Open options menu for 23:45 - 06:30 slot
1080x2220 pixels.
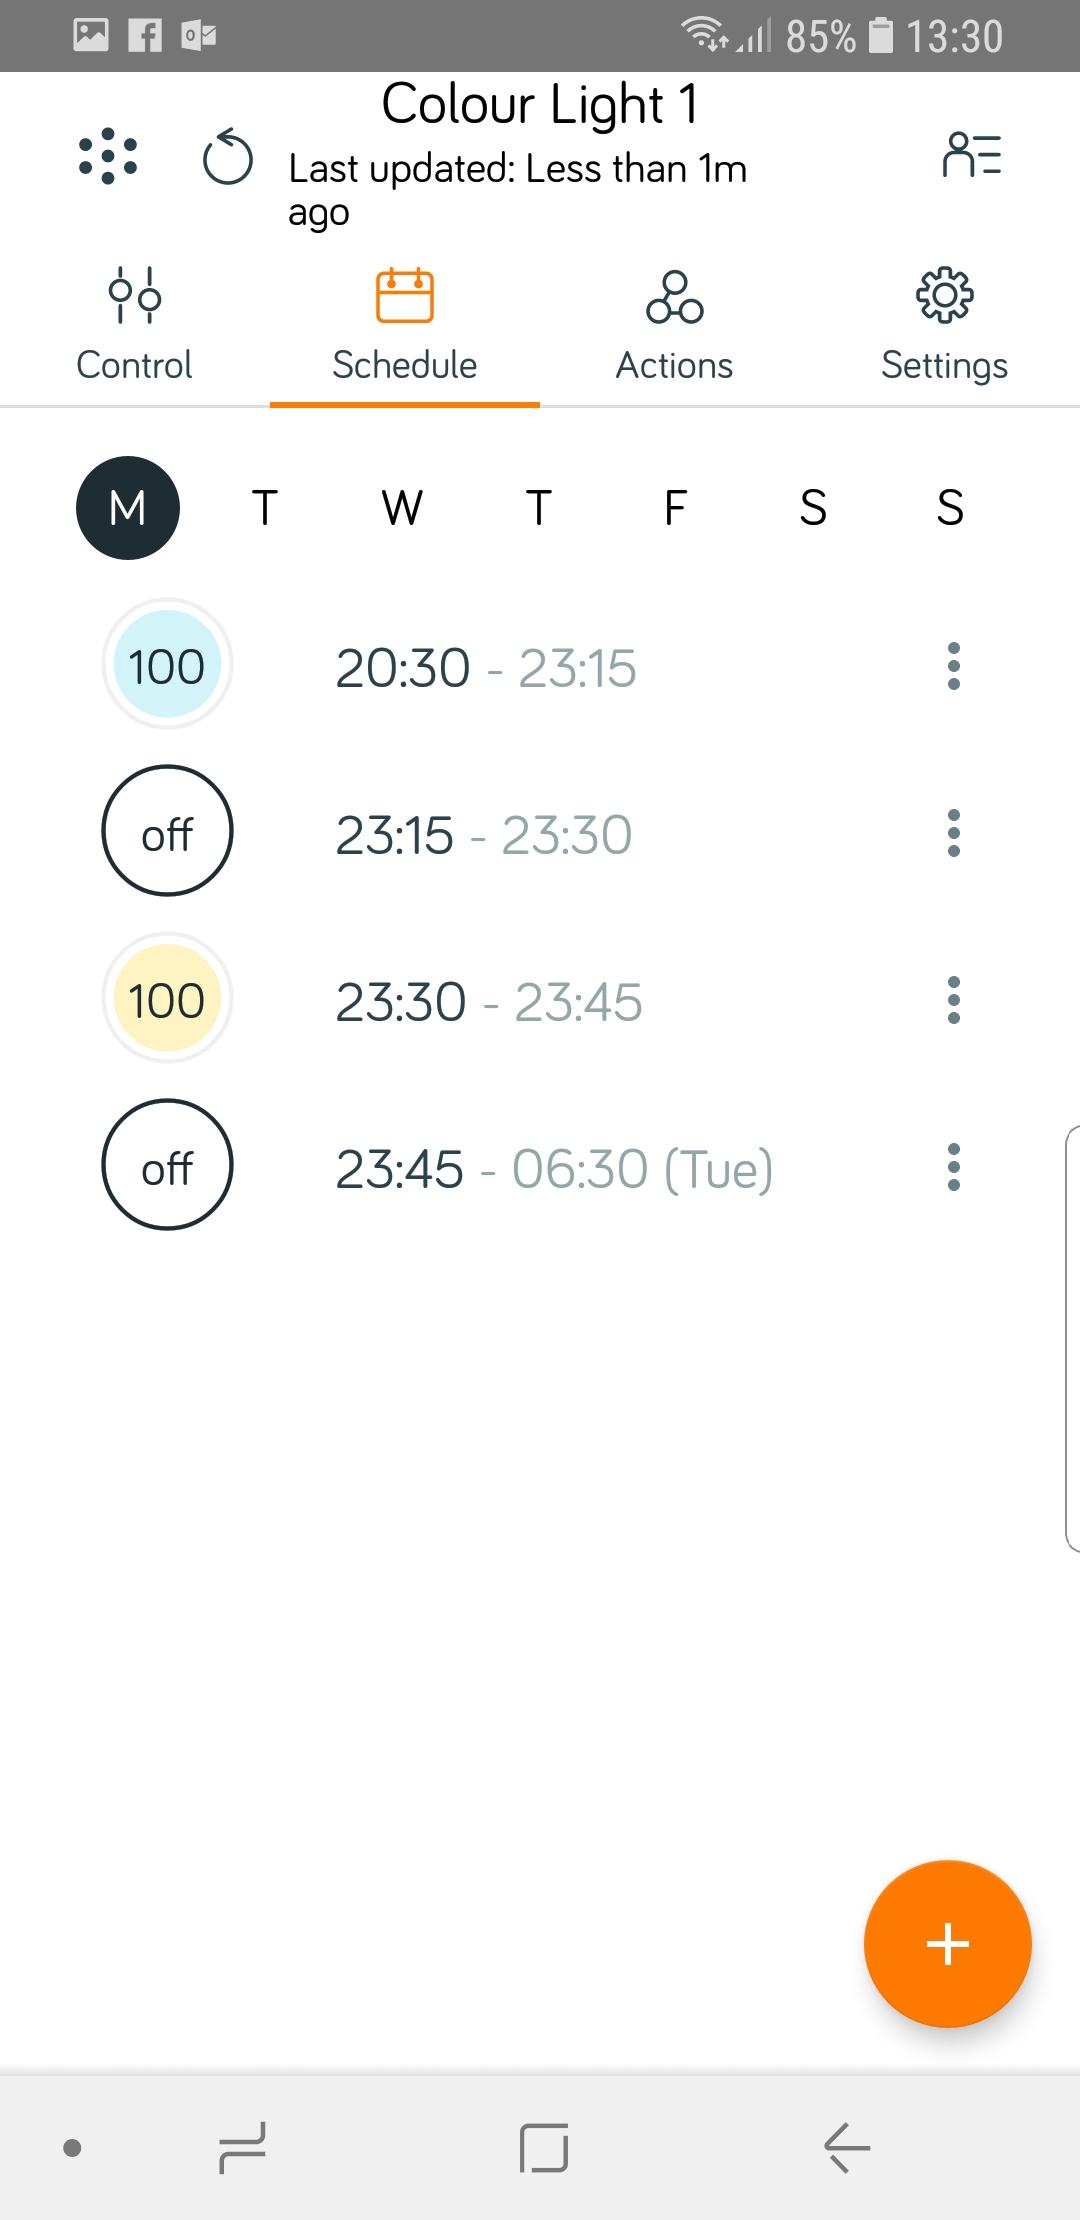click(954, 1167)
